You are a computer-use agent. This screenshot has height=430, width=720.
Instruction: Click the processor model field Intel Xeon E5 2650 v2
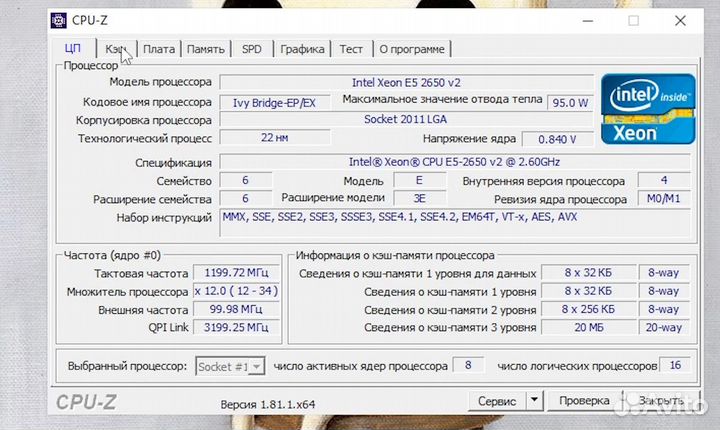point(406,83)
